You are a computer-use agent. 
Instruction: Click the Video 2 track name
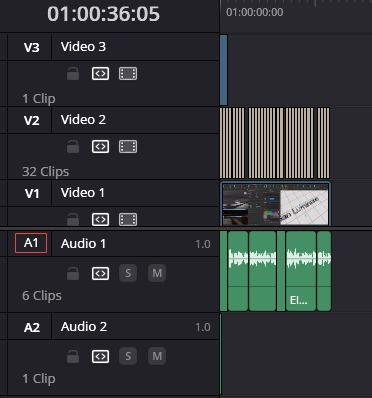(83, 120)
